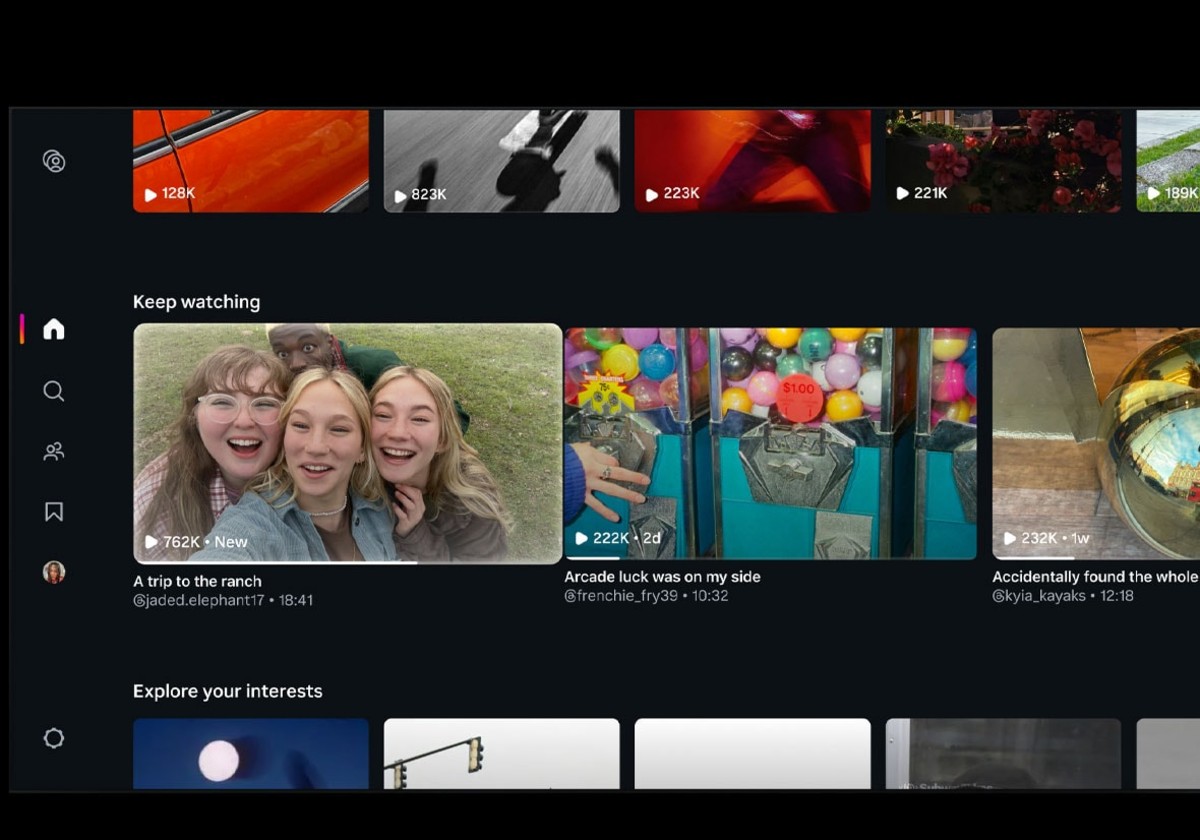Open the blank white thumbnail under Explore your interests
This screenshot has height=840, width=1200.
[753, 754]
